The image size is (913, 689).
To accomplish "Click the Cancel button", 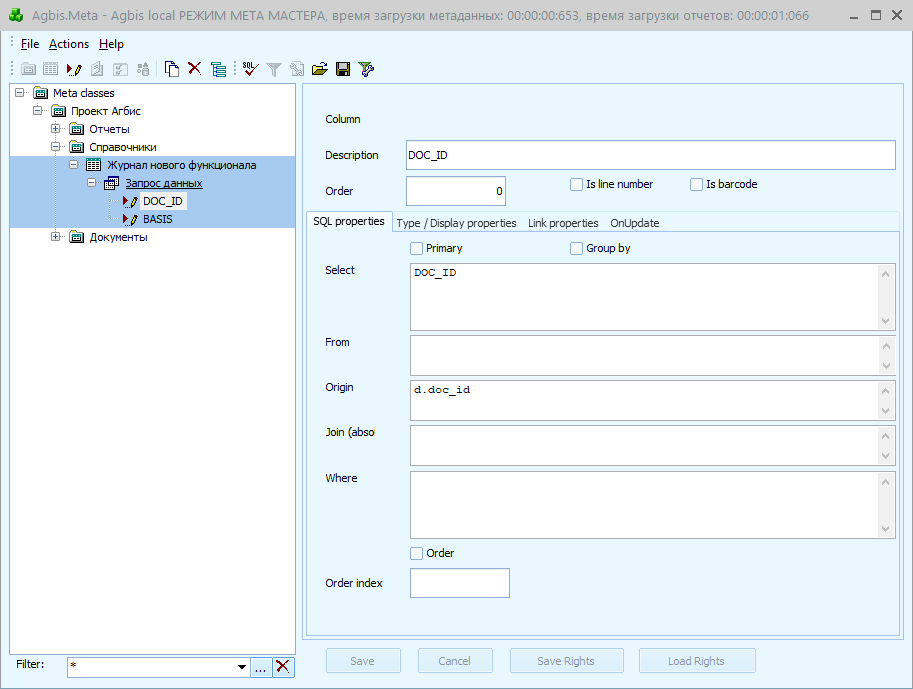I will click(x=455, y=661).
